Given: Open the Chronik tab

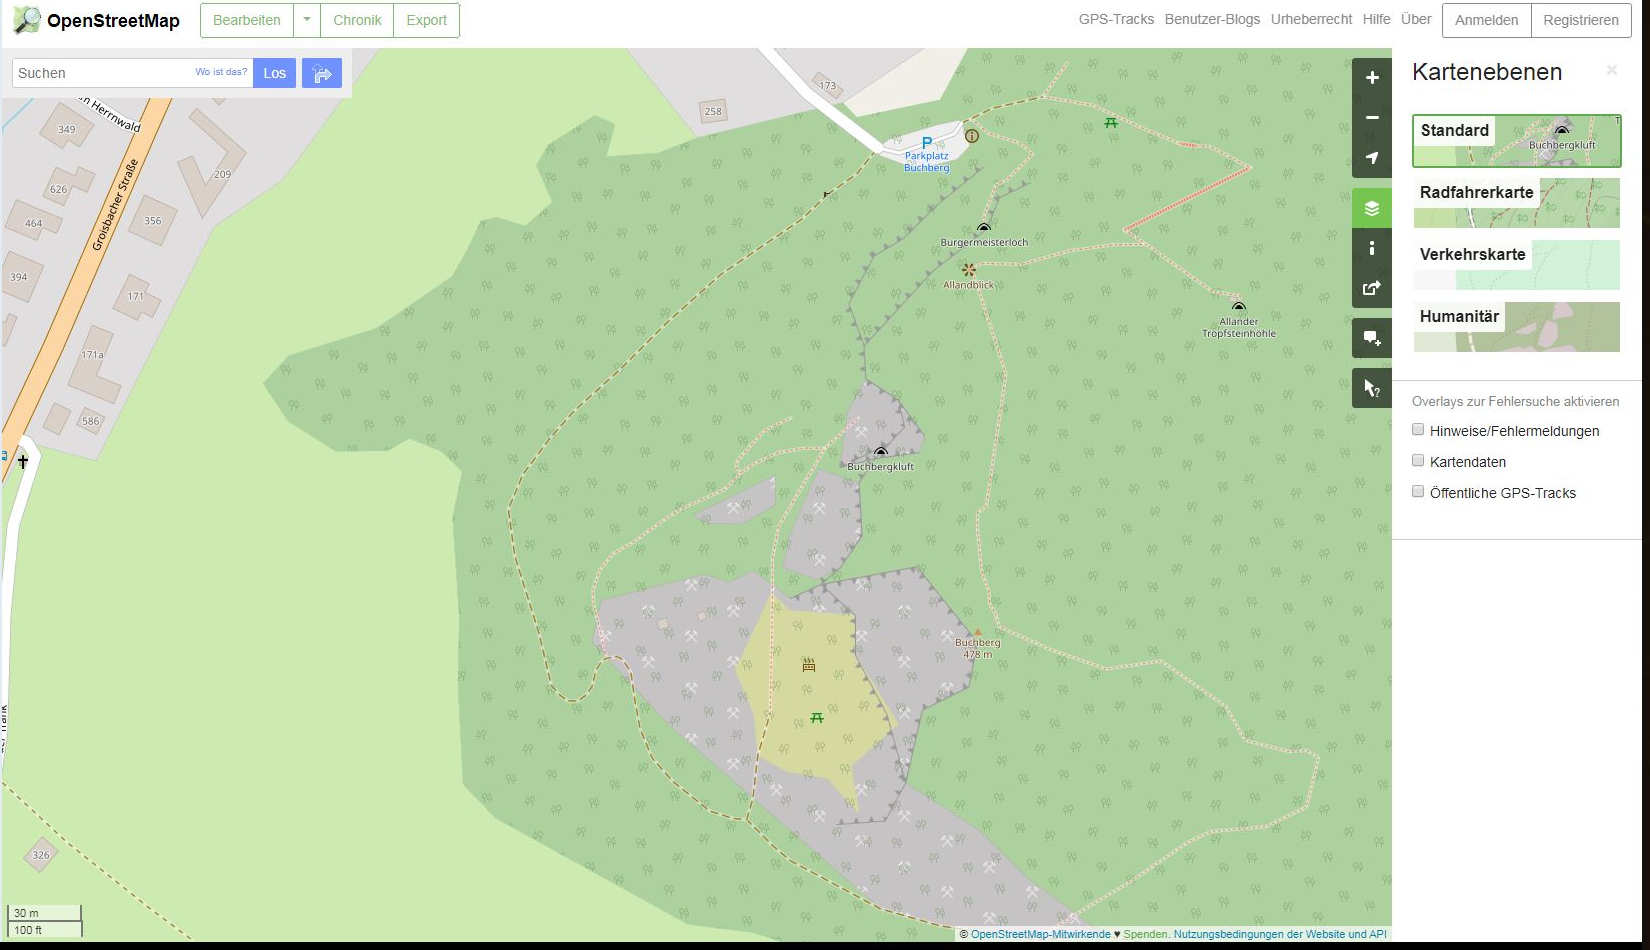Looking at the screenshot, I should click(x=357, y=20).
